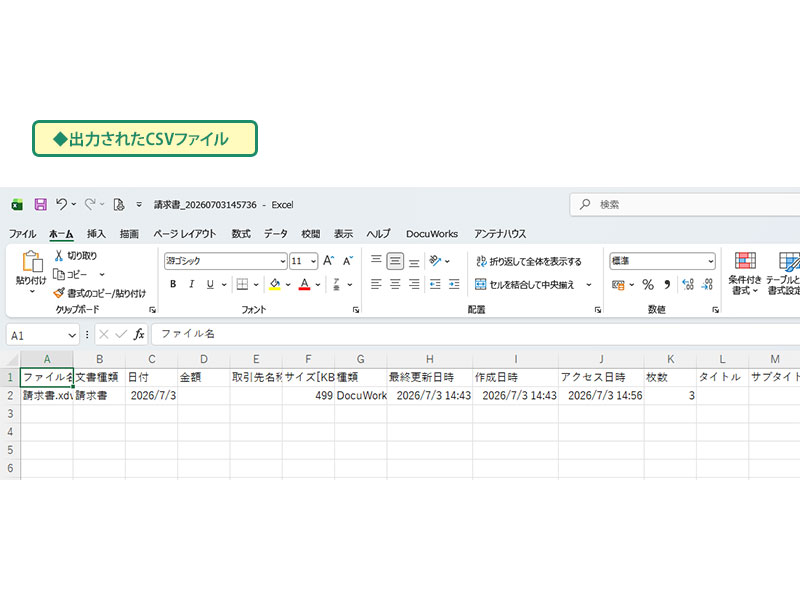Open quick access toolbar customize arrow
The height and width of the screenshot is (600, 800).
[139, 204]
